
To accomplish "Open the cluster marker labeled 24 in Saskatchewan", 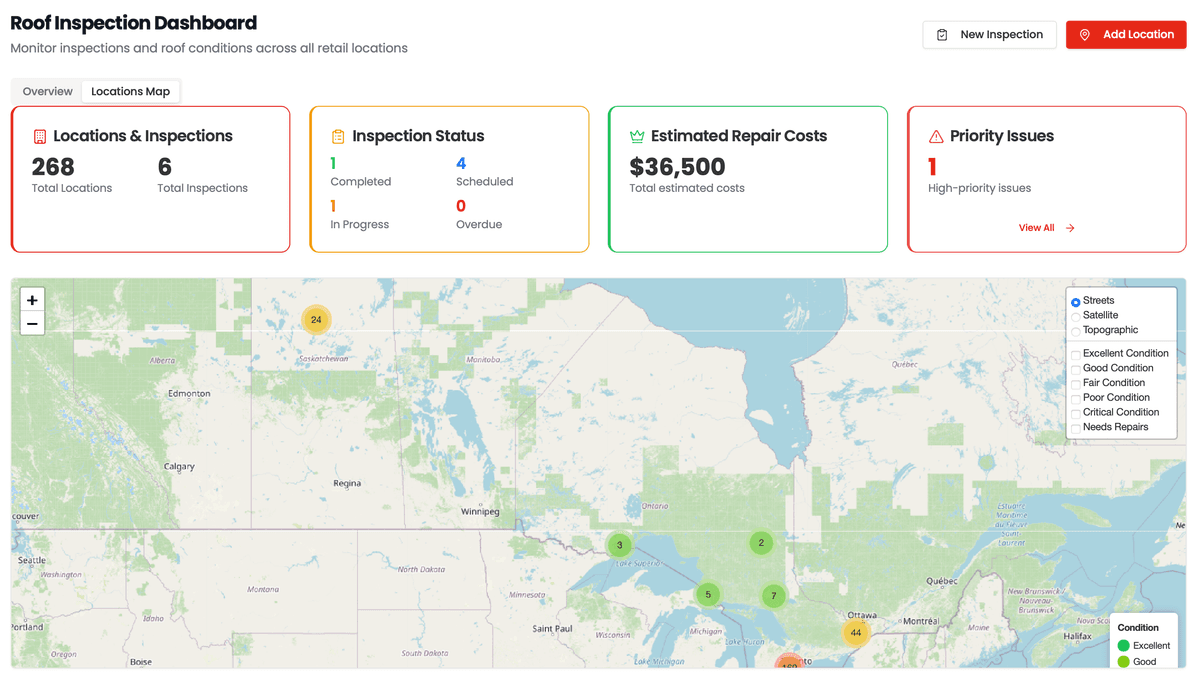I will click(x=316, y=319).
